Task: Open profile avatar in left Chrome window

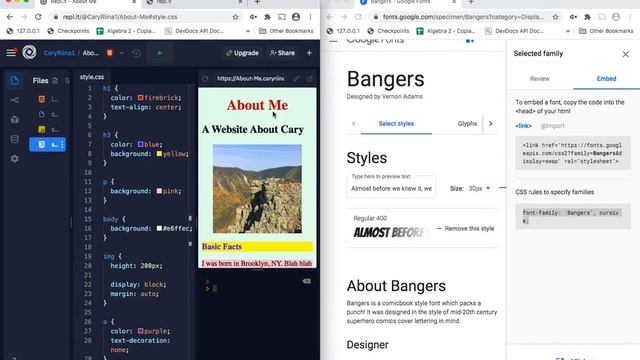Action: pyautogui.click(x=296, y=17)
